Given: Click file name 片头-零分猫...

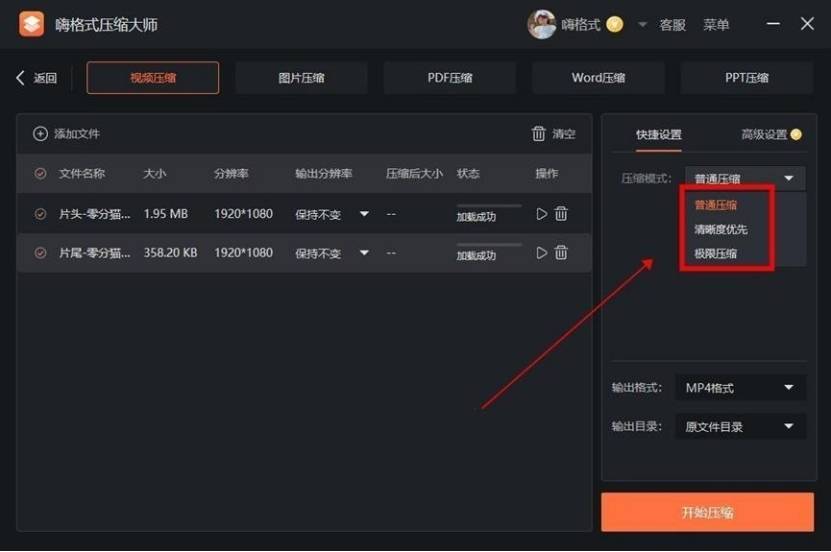Looking at the screenshot, I should point(94,214).
